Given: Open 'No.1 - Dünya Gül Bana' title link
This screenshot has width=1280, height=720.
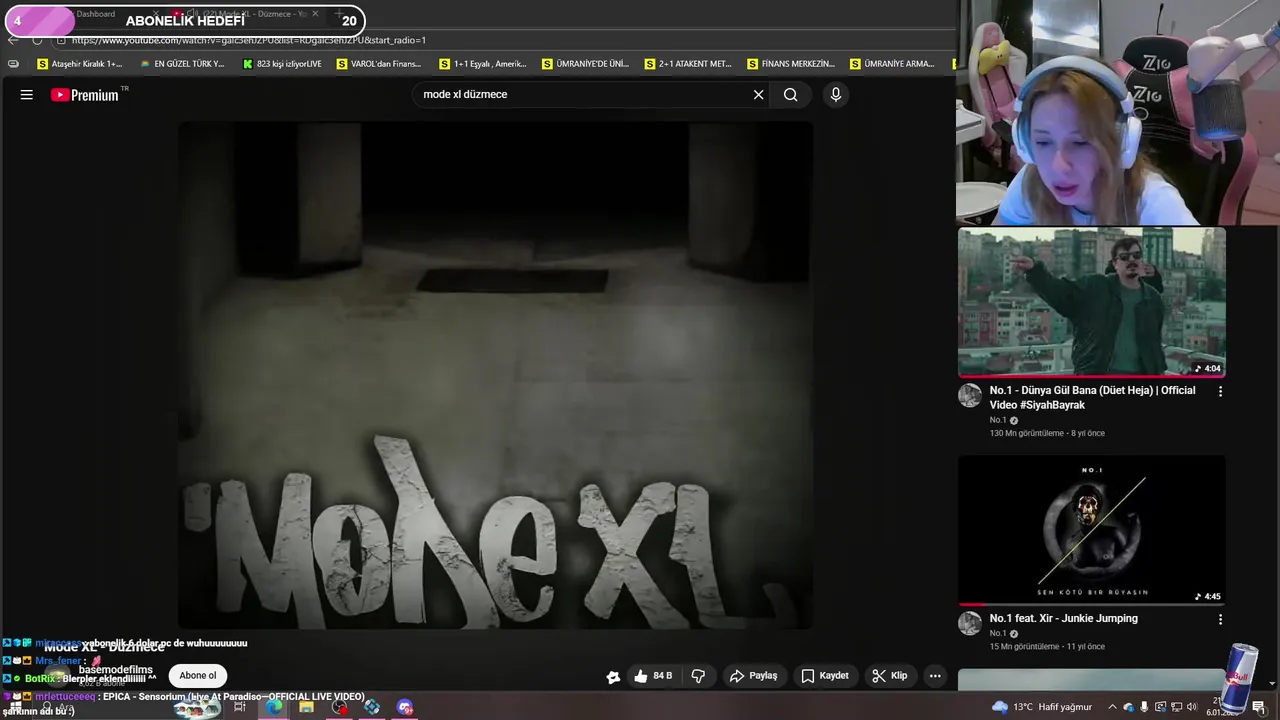Looking at the screenshot, I should (x=1092, y=397).
